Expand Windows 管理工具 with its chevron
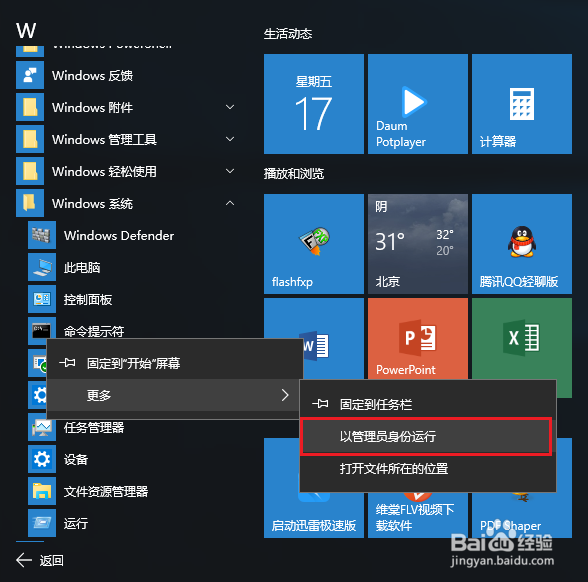The height and width of the screenshot is (582, 588). pos(230,139)
